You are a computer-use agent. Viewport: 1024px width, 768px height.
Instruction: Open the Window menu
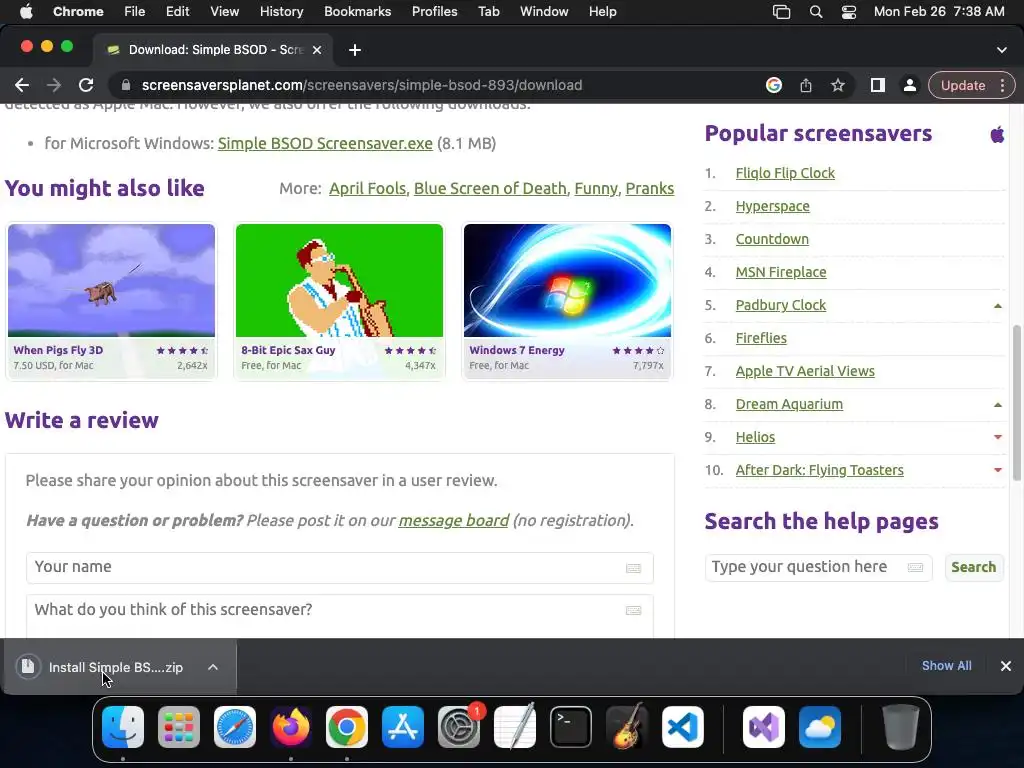coord(544,12)
